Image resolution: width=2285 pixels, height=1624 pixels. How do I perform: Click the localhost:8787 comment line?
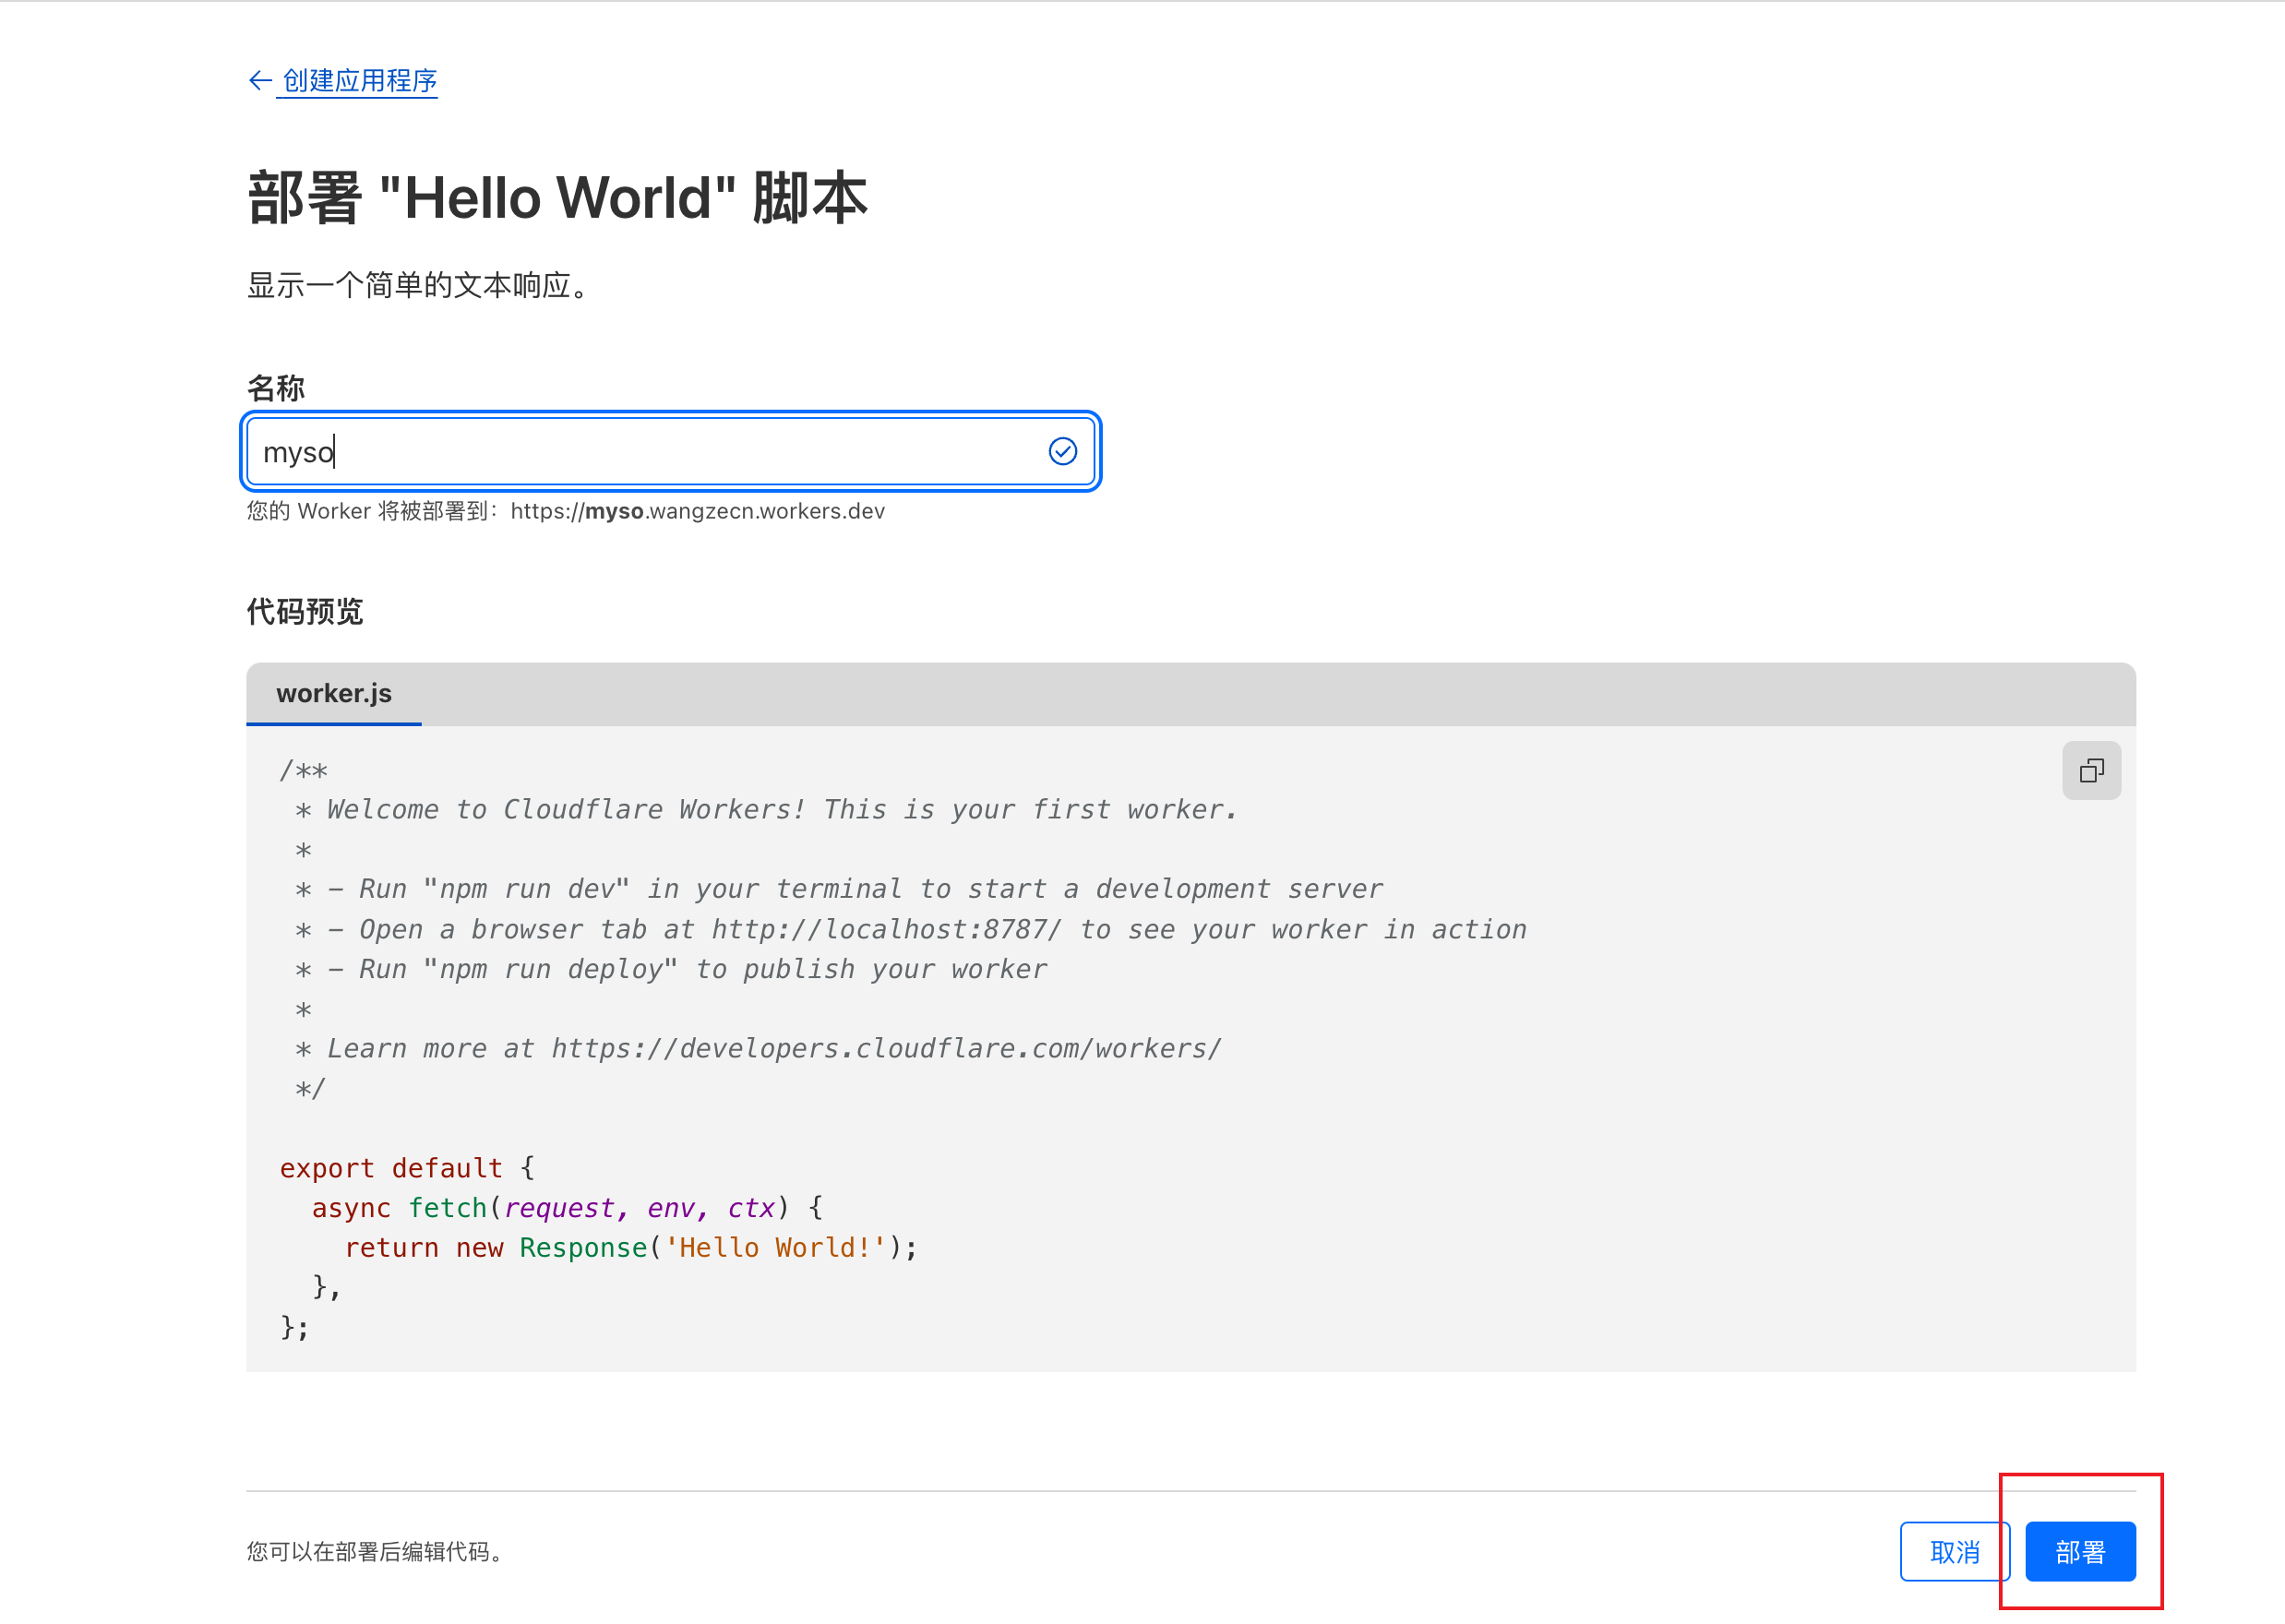click(910, 929)
